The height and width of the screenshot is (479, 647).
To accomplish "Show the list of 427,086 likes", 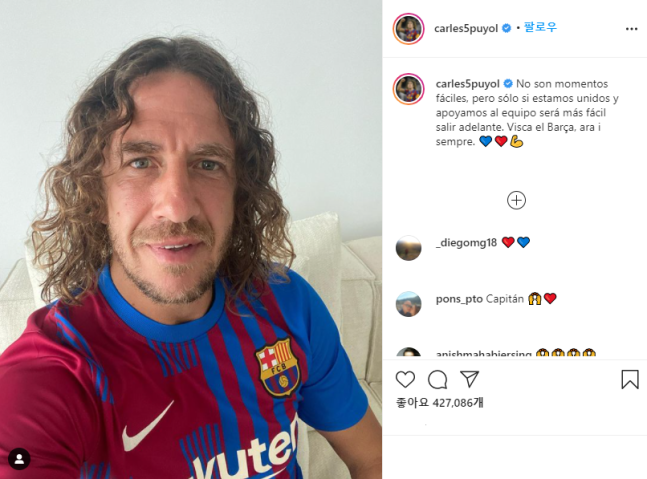I will [x=439, y=402].
